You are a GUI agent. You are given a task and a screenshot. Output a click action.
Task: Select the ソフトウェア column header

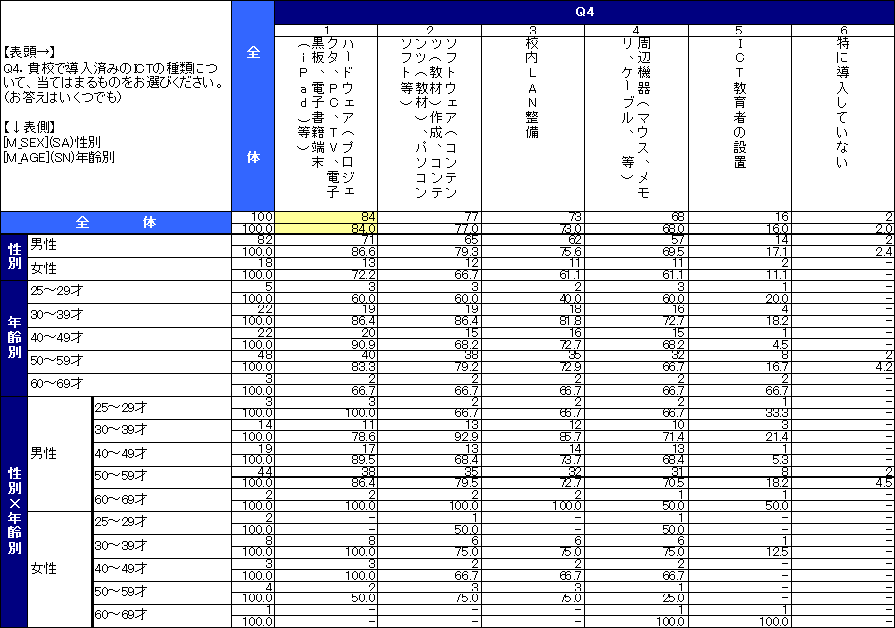click(x=429, y=115)
